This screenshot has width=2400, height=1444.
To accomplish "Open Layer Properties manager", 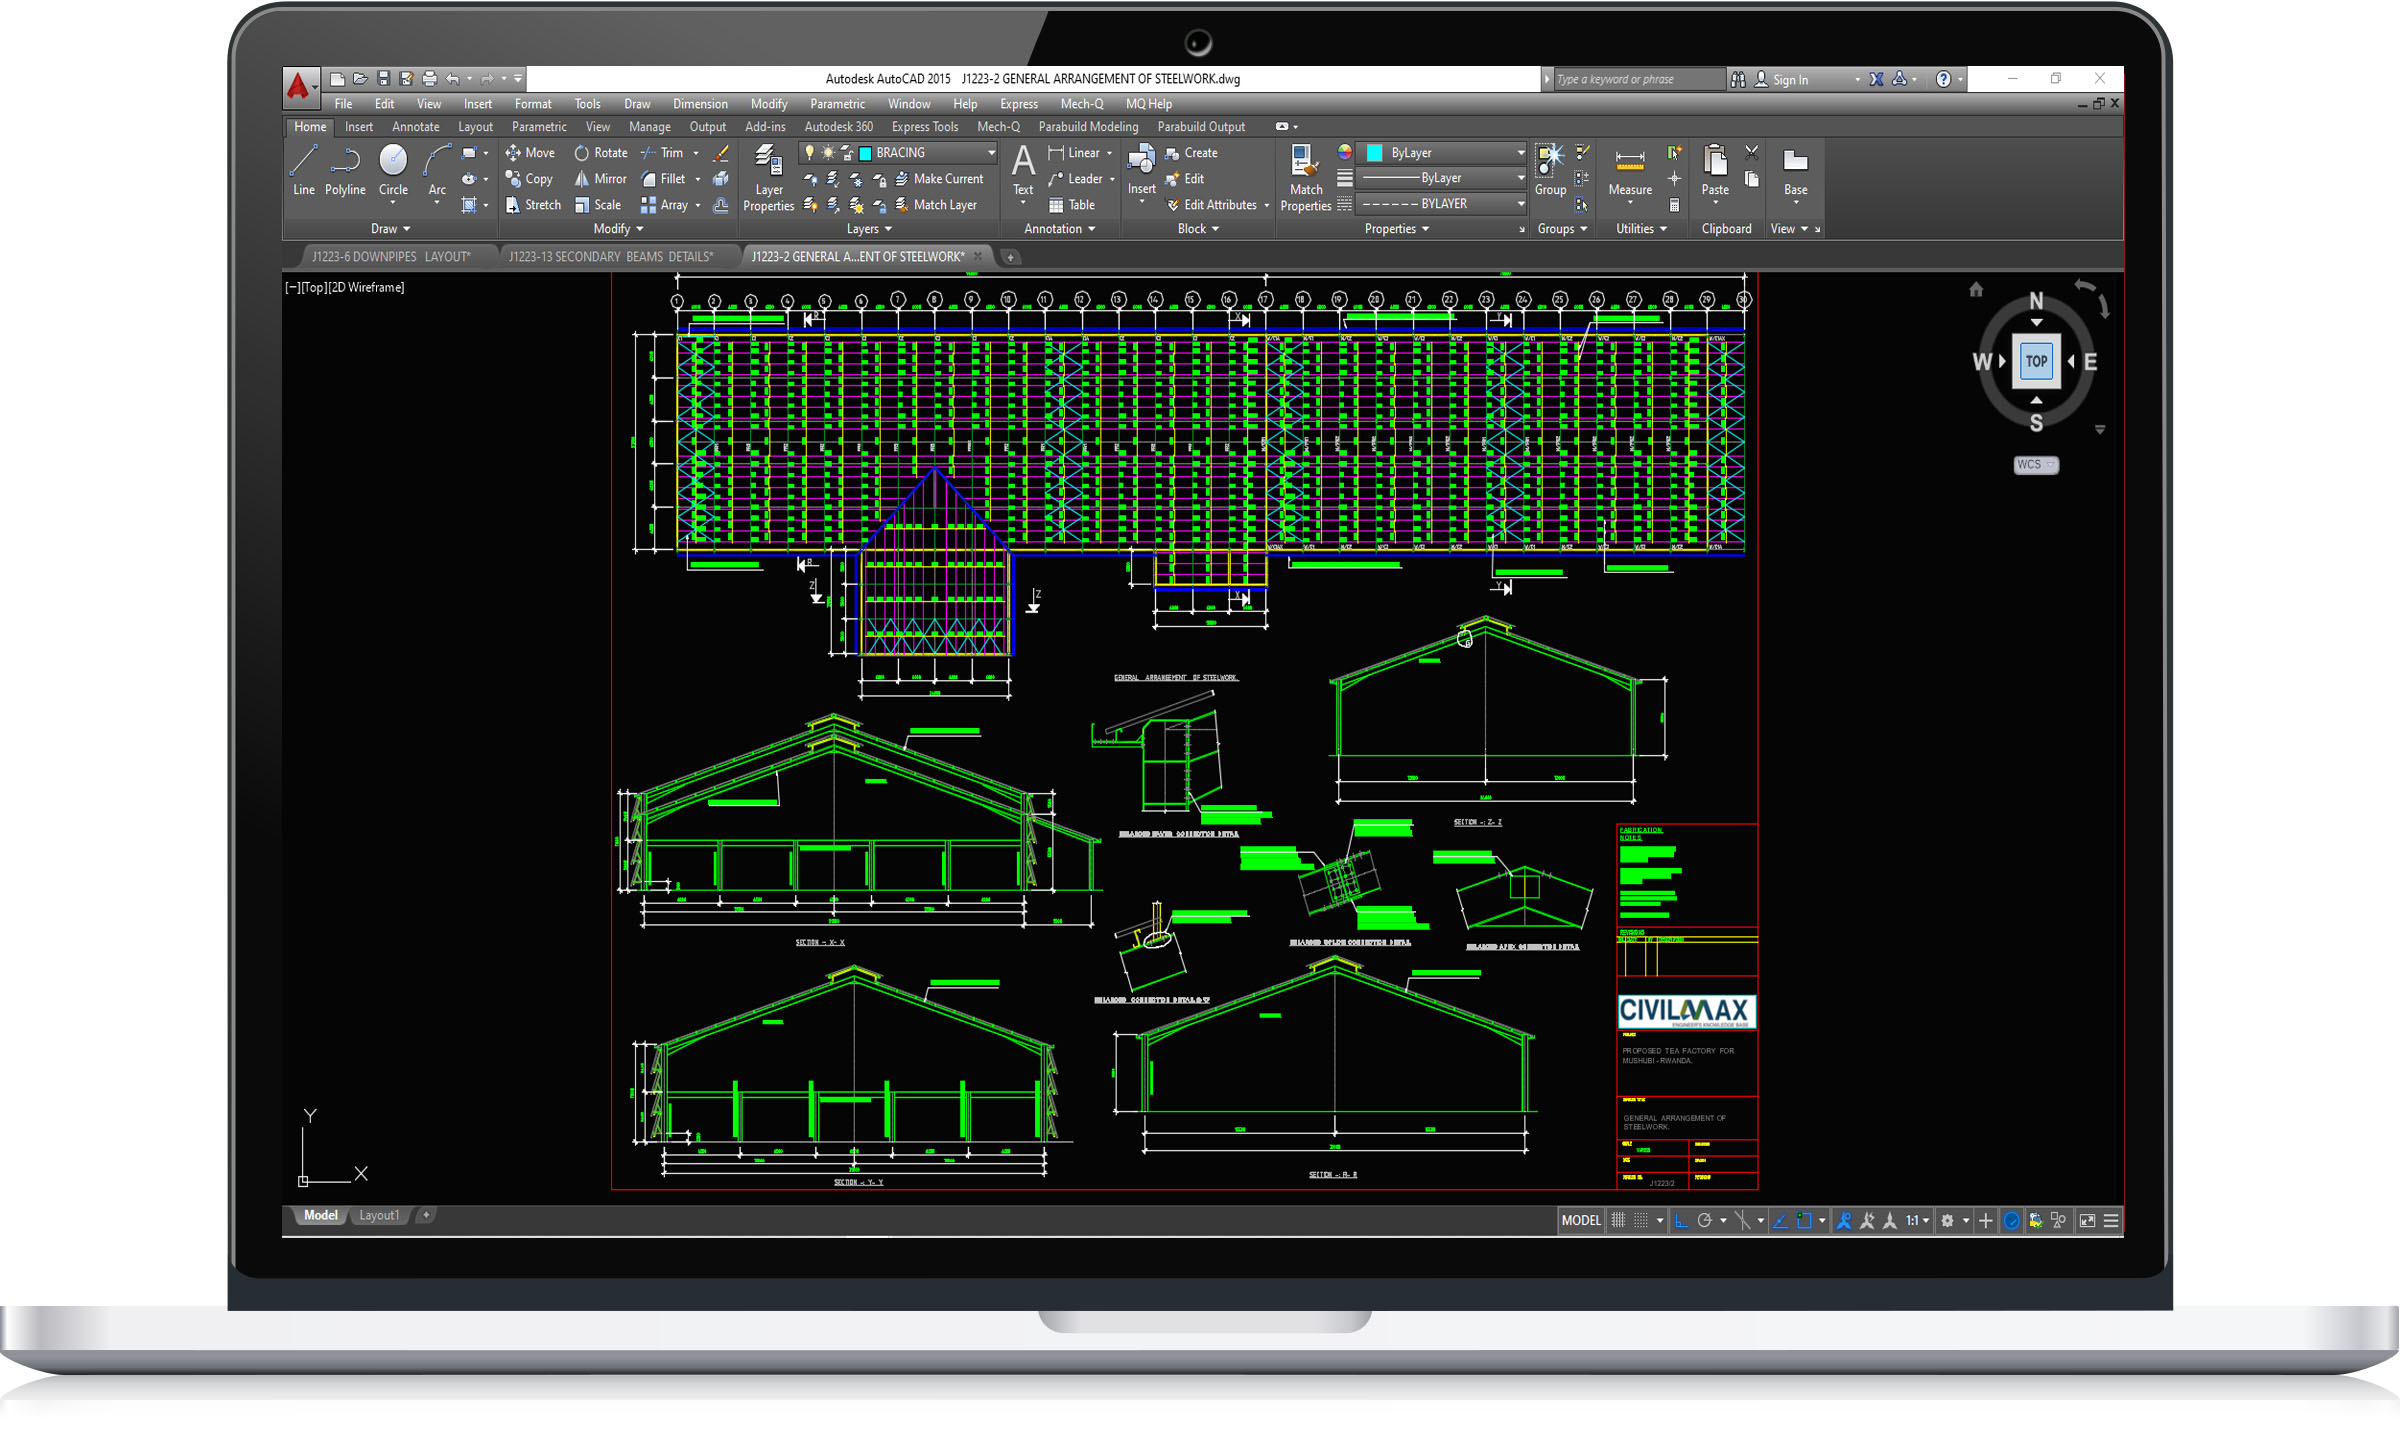I will click(768, 177).
